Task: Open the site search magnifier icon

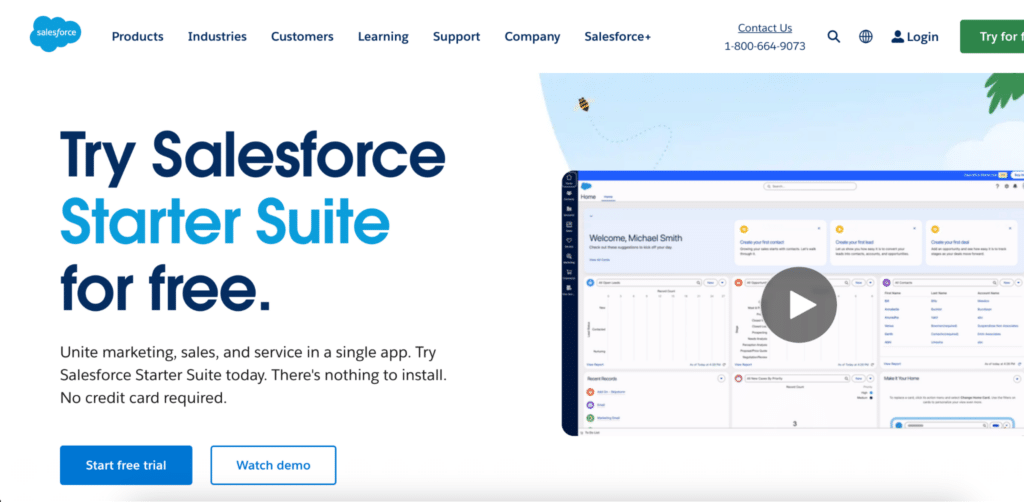Action: coord(834,37)
